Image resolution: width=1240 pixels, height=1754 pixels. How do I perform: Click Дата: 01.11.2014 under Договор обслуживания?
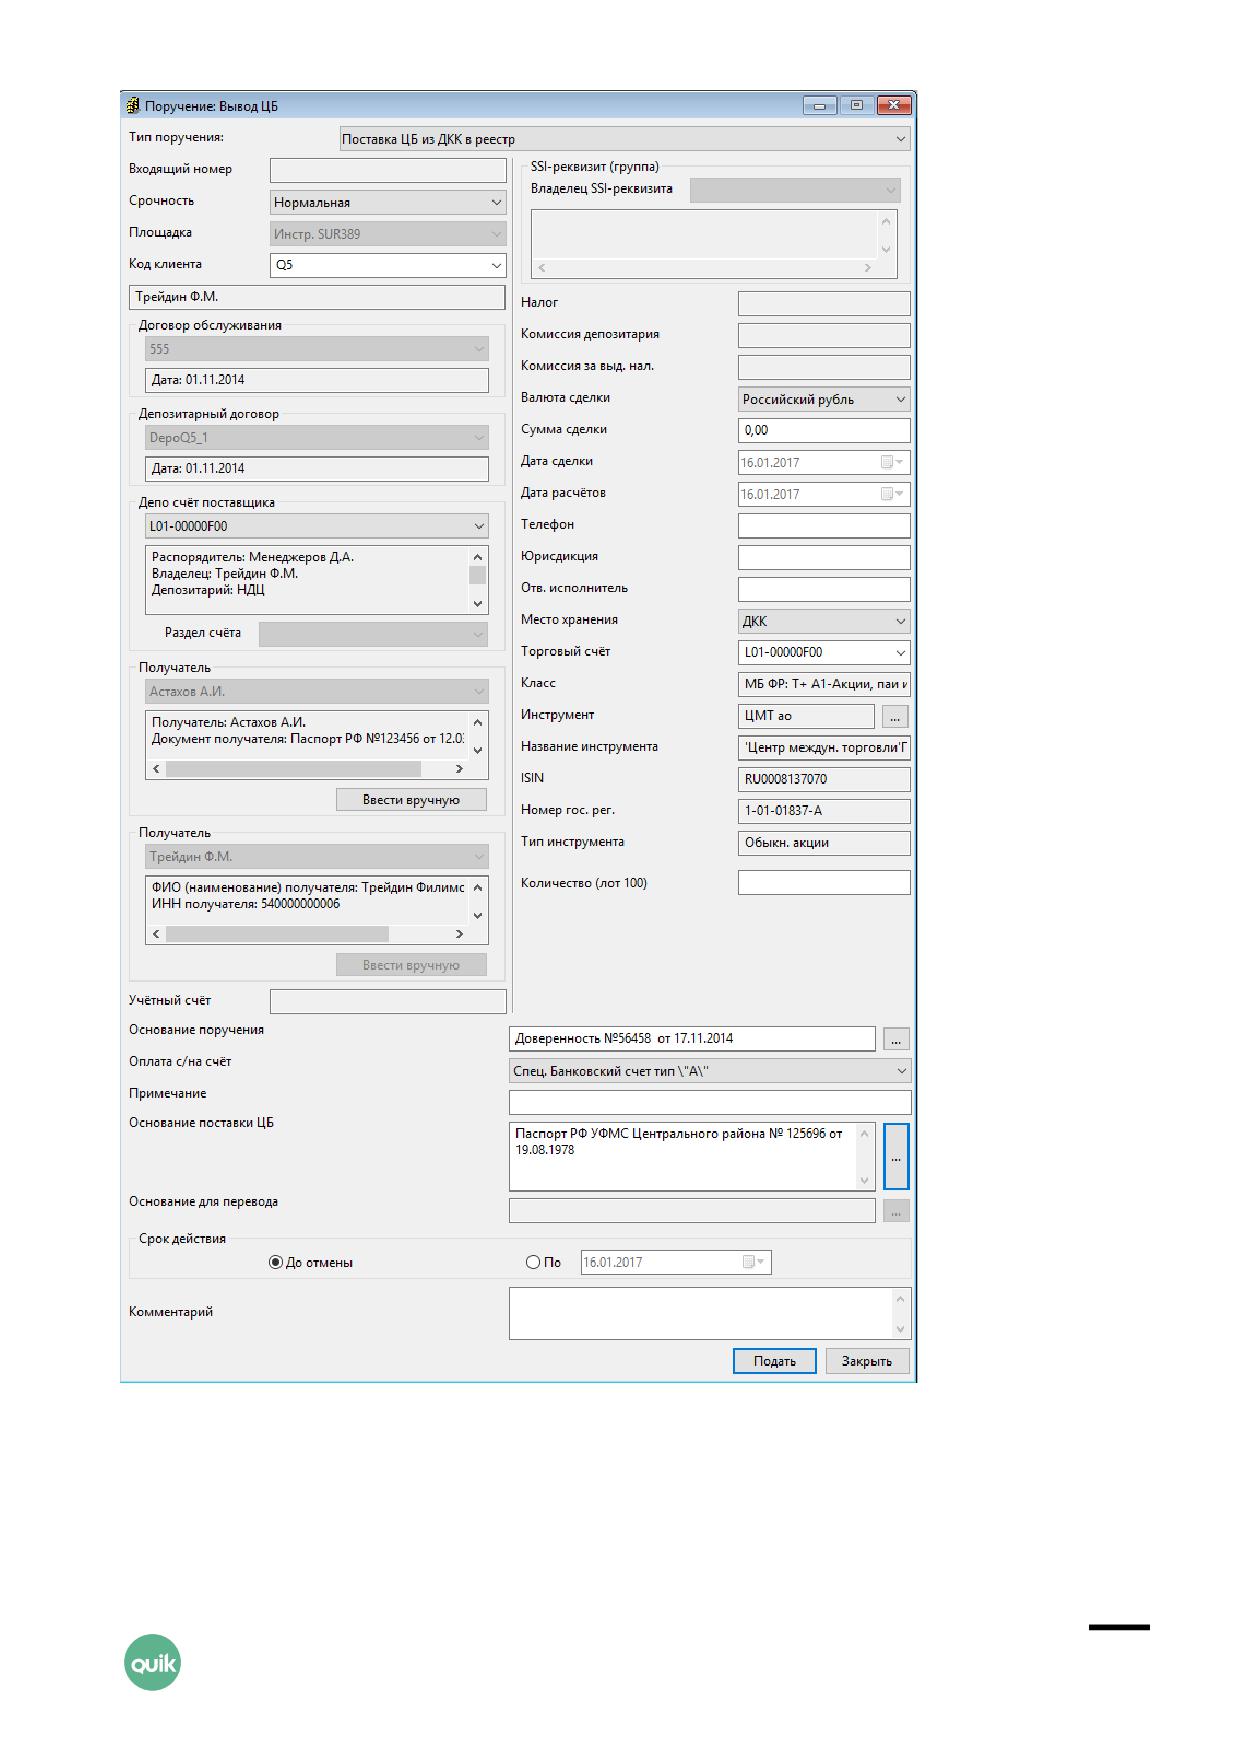pyautogui.click(x=317, y=380)
